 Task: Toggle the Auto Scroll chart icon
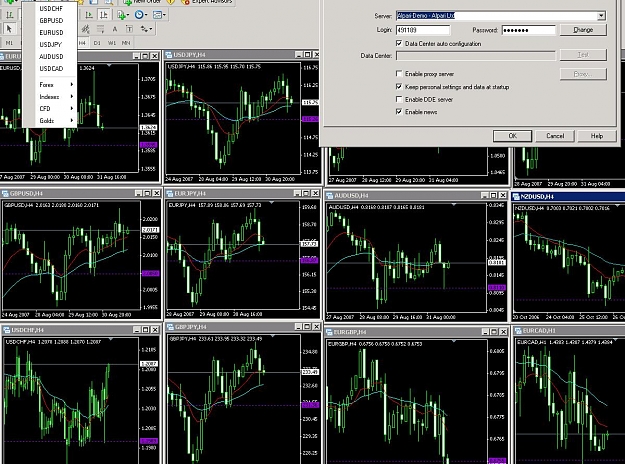click(89, 15)
